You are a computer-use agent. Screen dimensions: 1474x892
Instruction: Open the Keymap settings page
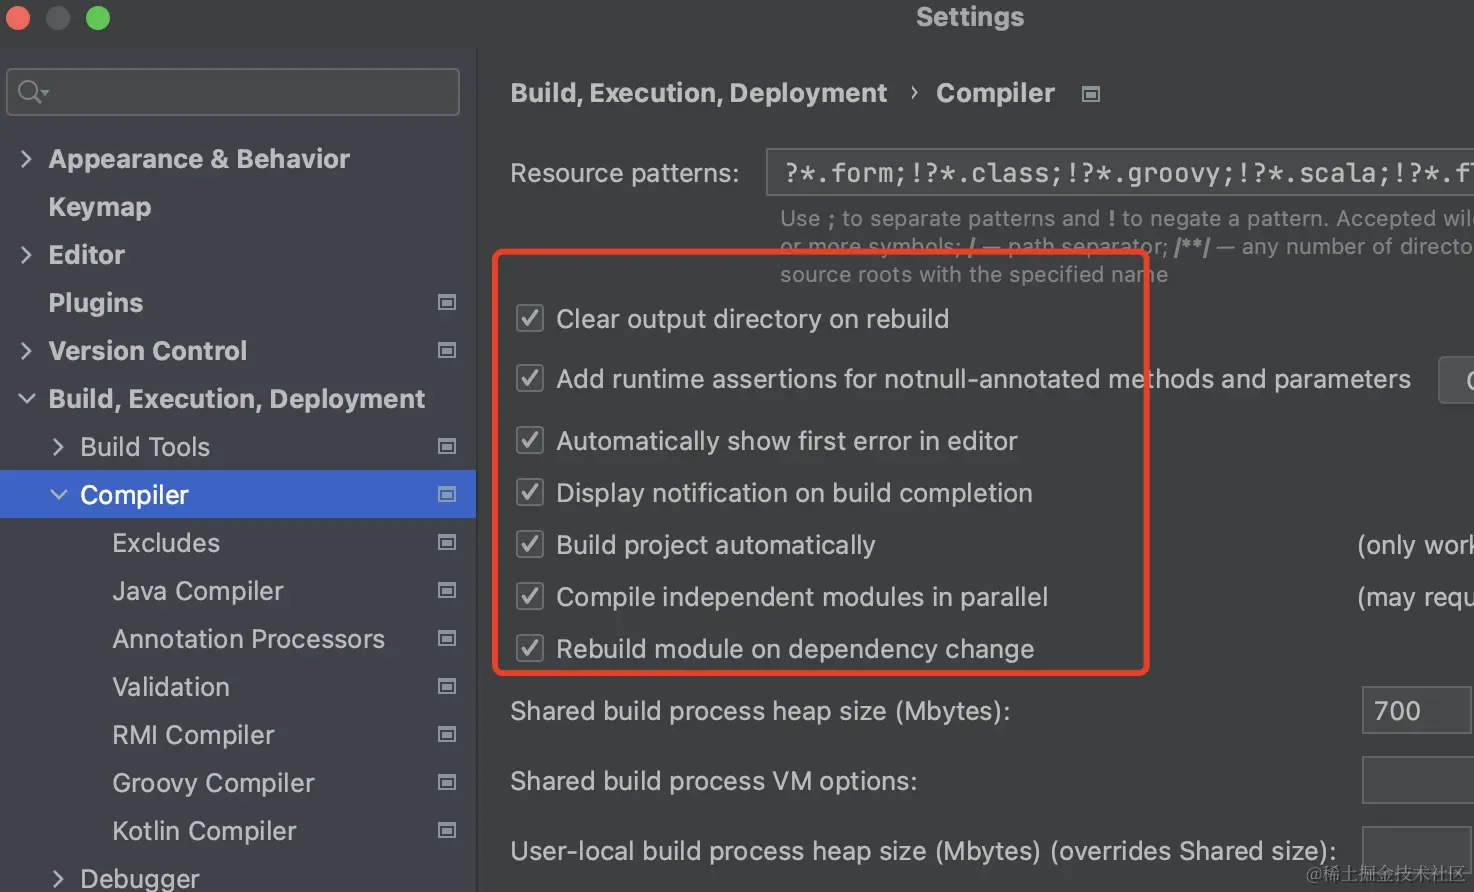tap(100, 207)
